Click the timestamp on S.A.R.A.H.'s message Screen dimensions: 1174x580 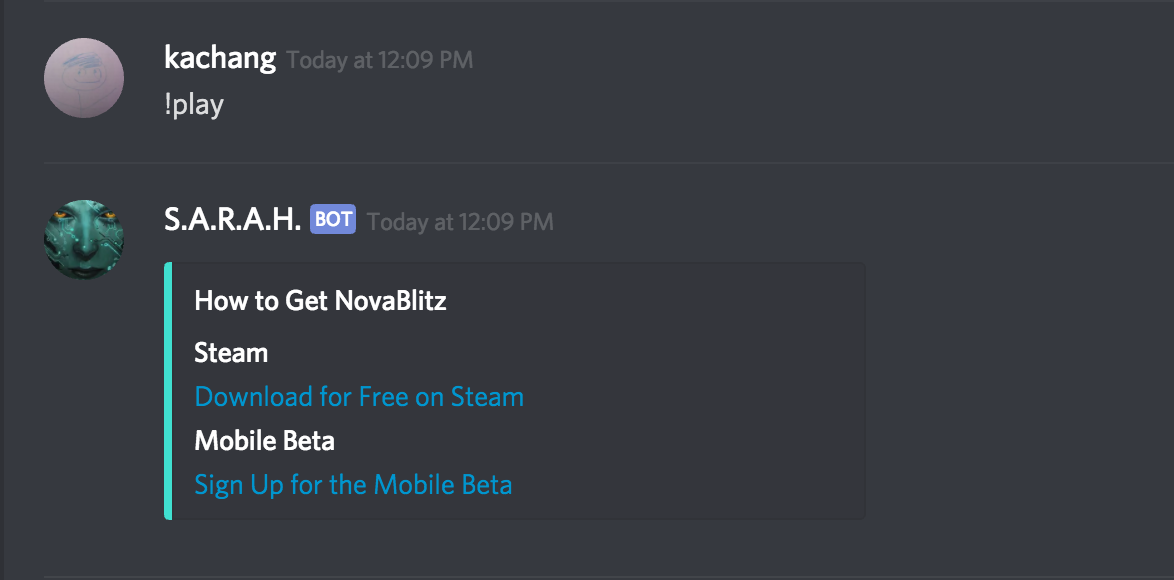click(460, 221)
